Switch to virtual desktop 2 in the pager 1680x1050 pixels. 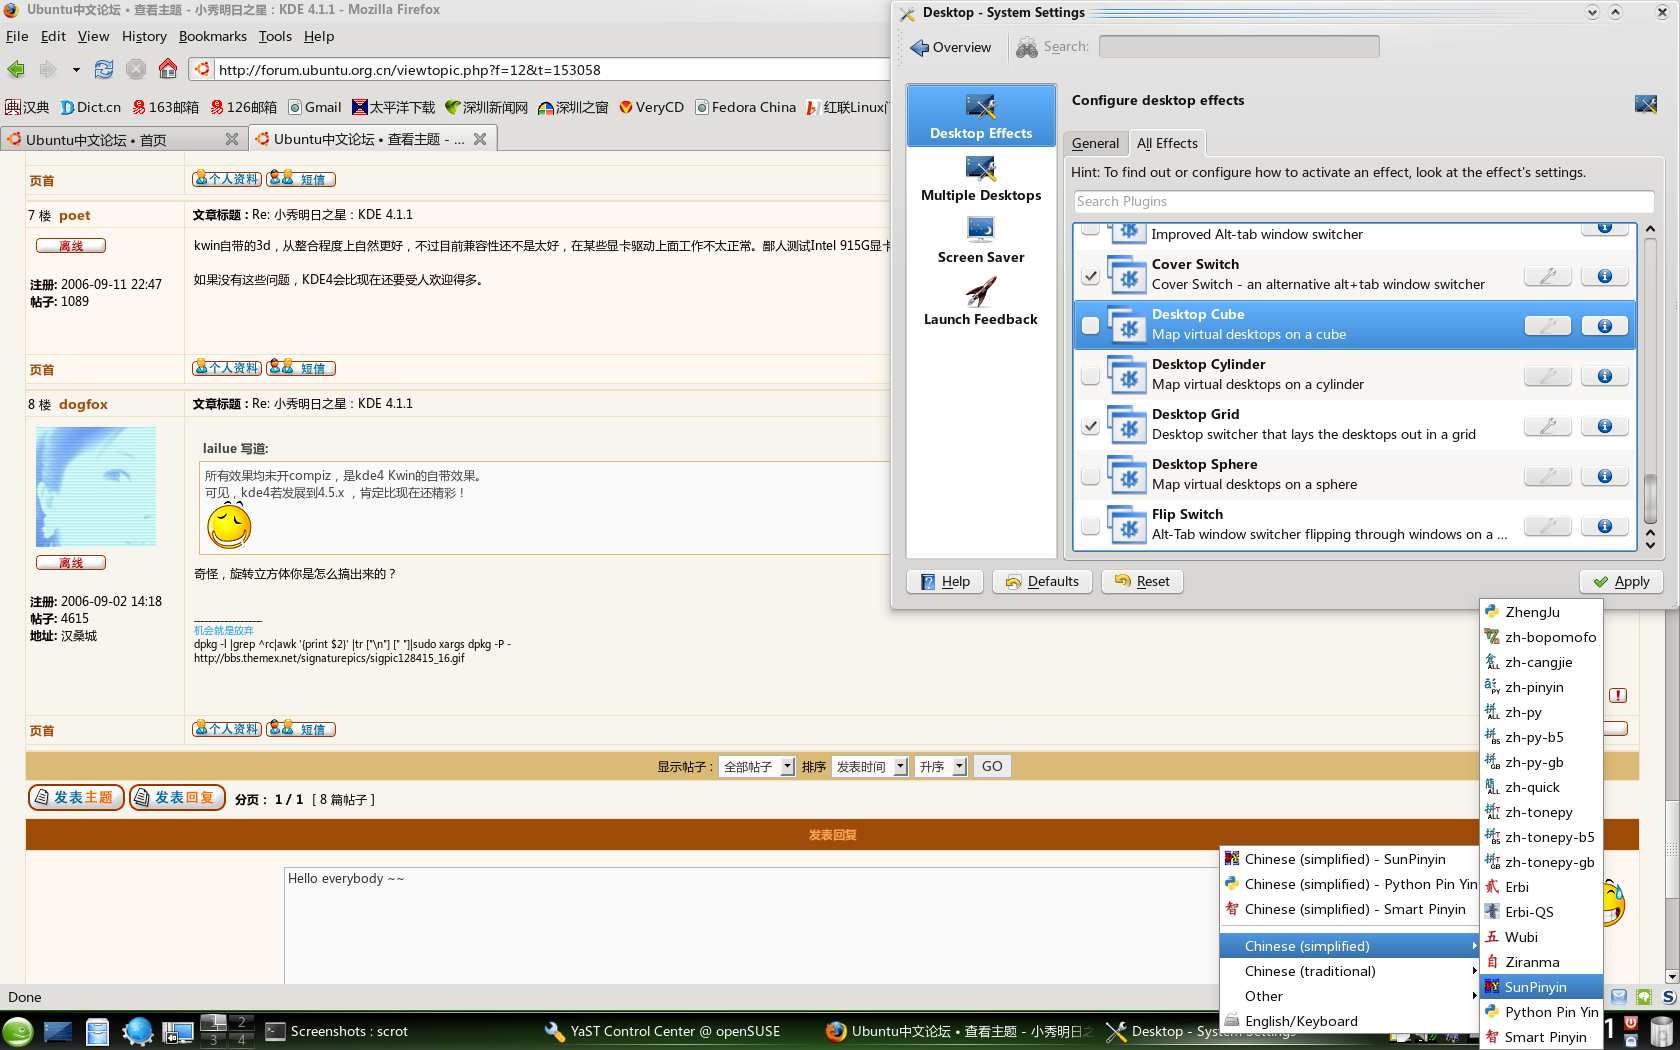tap(241, 1022)
